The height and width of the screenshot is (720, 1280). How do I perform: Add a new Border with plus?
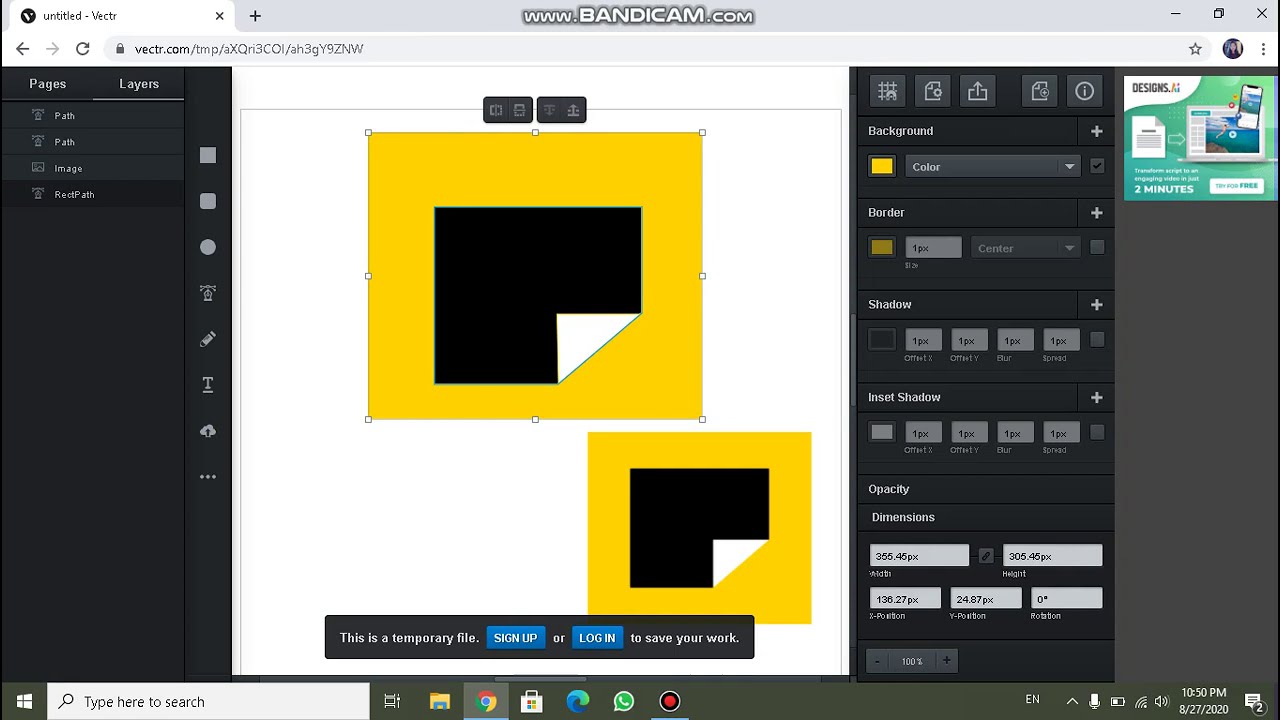(1097, 213)
